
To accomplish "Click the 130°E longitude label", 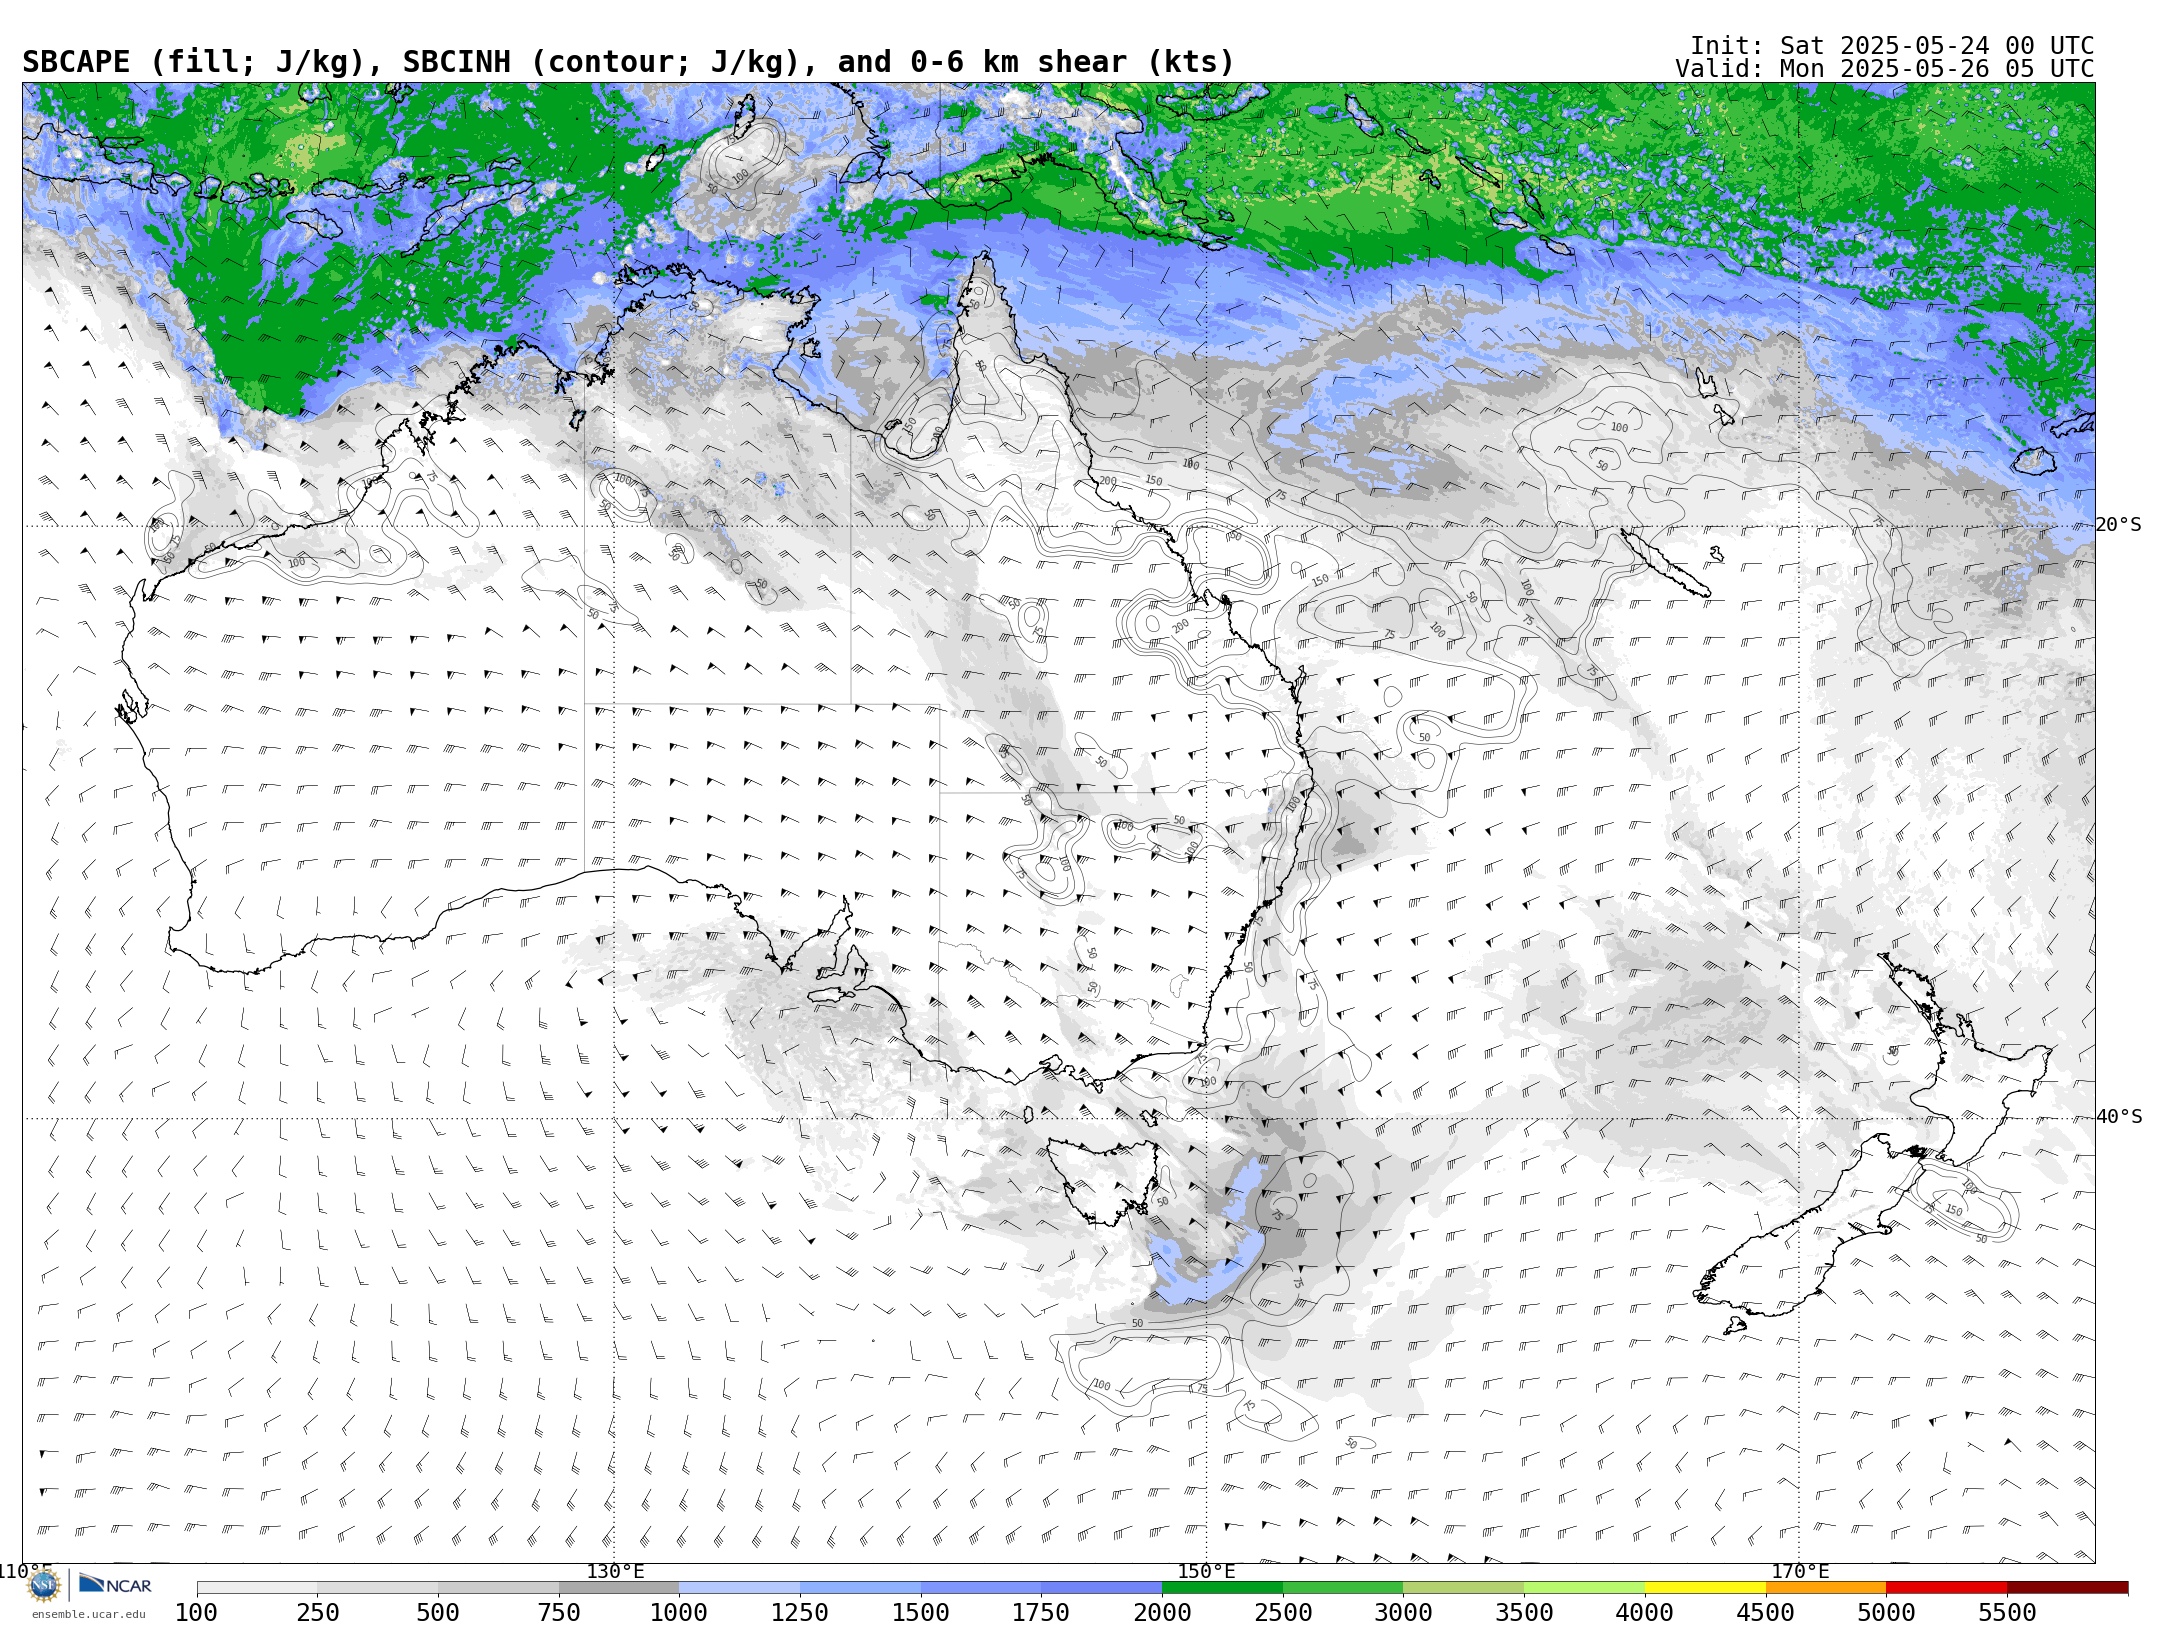I will (x=615, y=1572).
